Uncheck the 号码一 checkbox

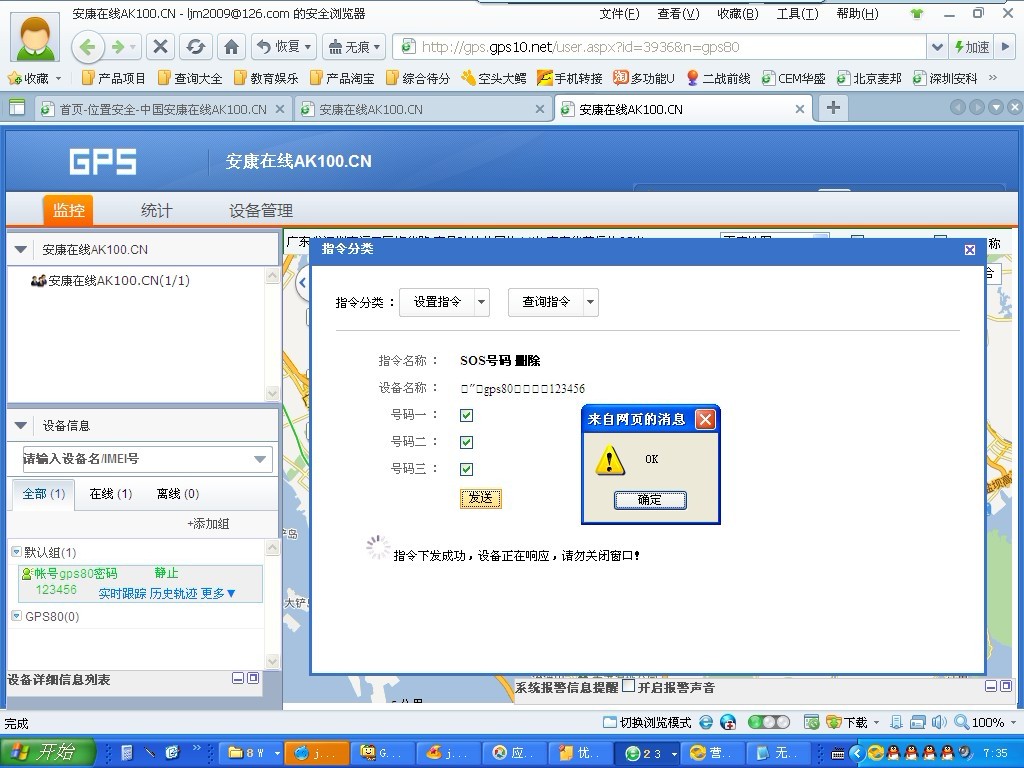pyautogui.click(x=466, y=415)
